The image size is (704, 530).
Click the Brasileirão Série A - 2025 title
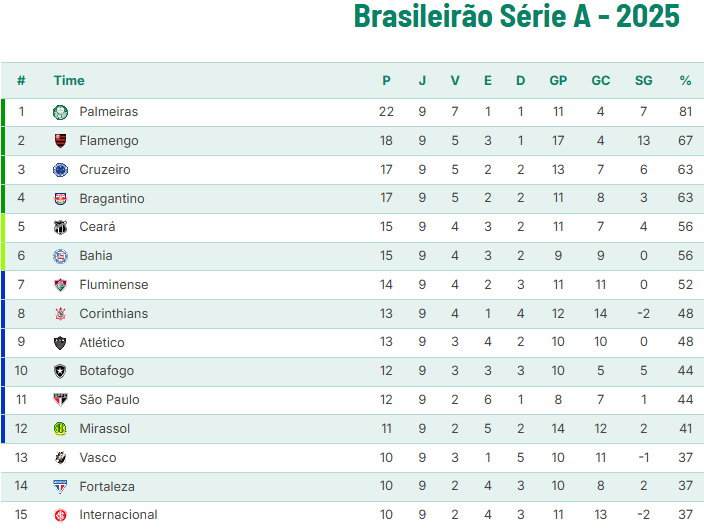tap(517, 17)
